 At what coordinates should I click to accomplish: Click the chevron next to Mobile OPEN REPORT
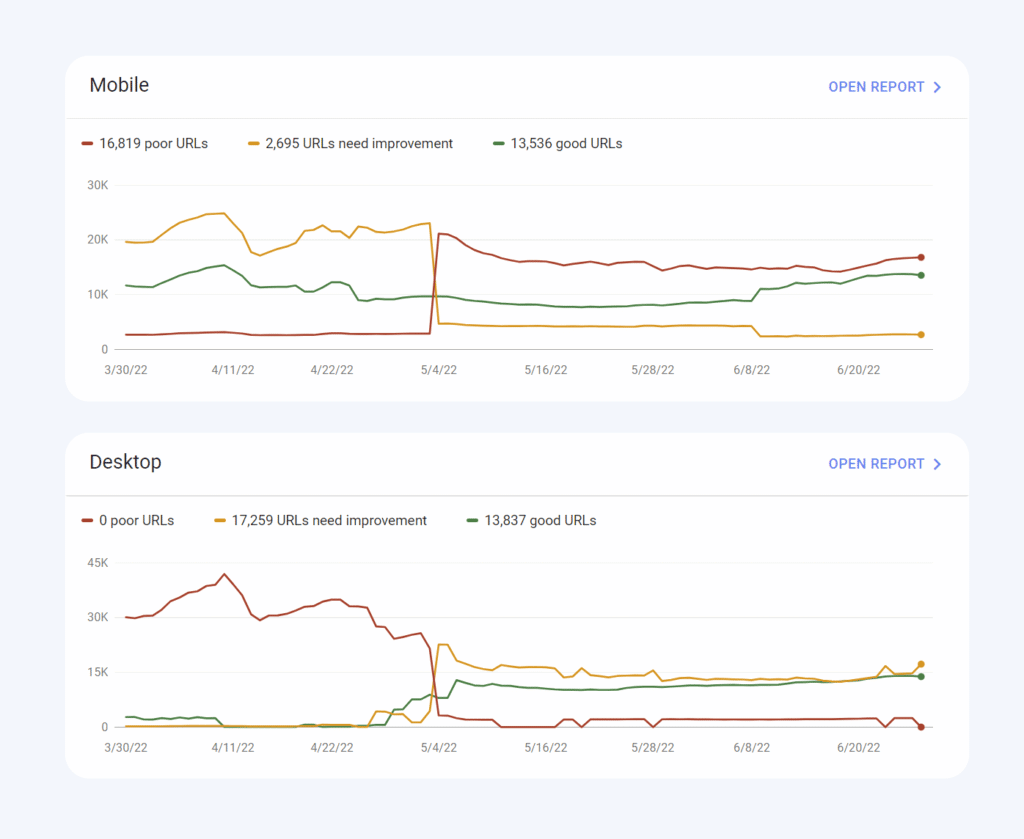coord(937,87)
